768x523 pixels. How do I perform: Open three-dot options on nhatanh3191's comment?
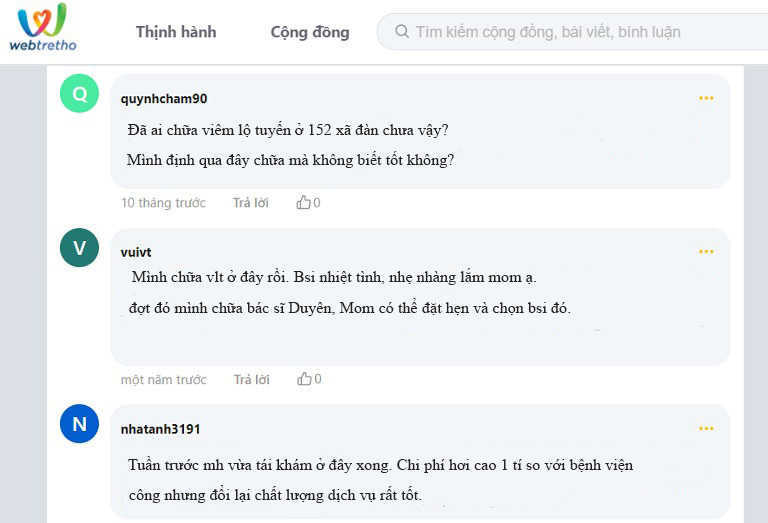(706, 428)
